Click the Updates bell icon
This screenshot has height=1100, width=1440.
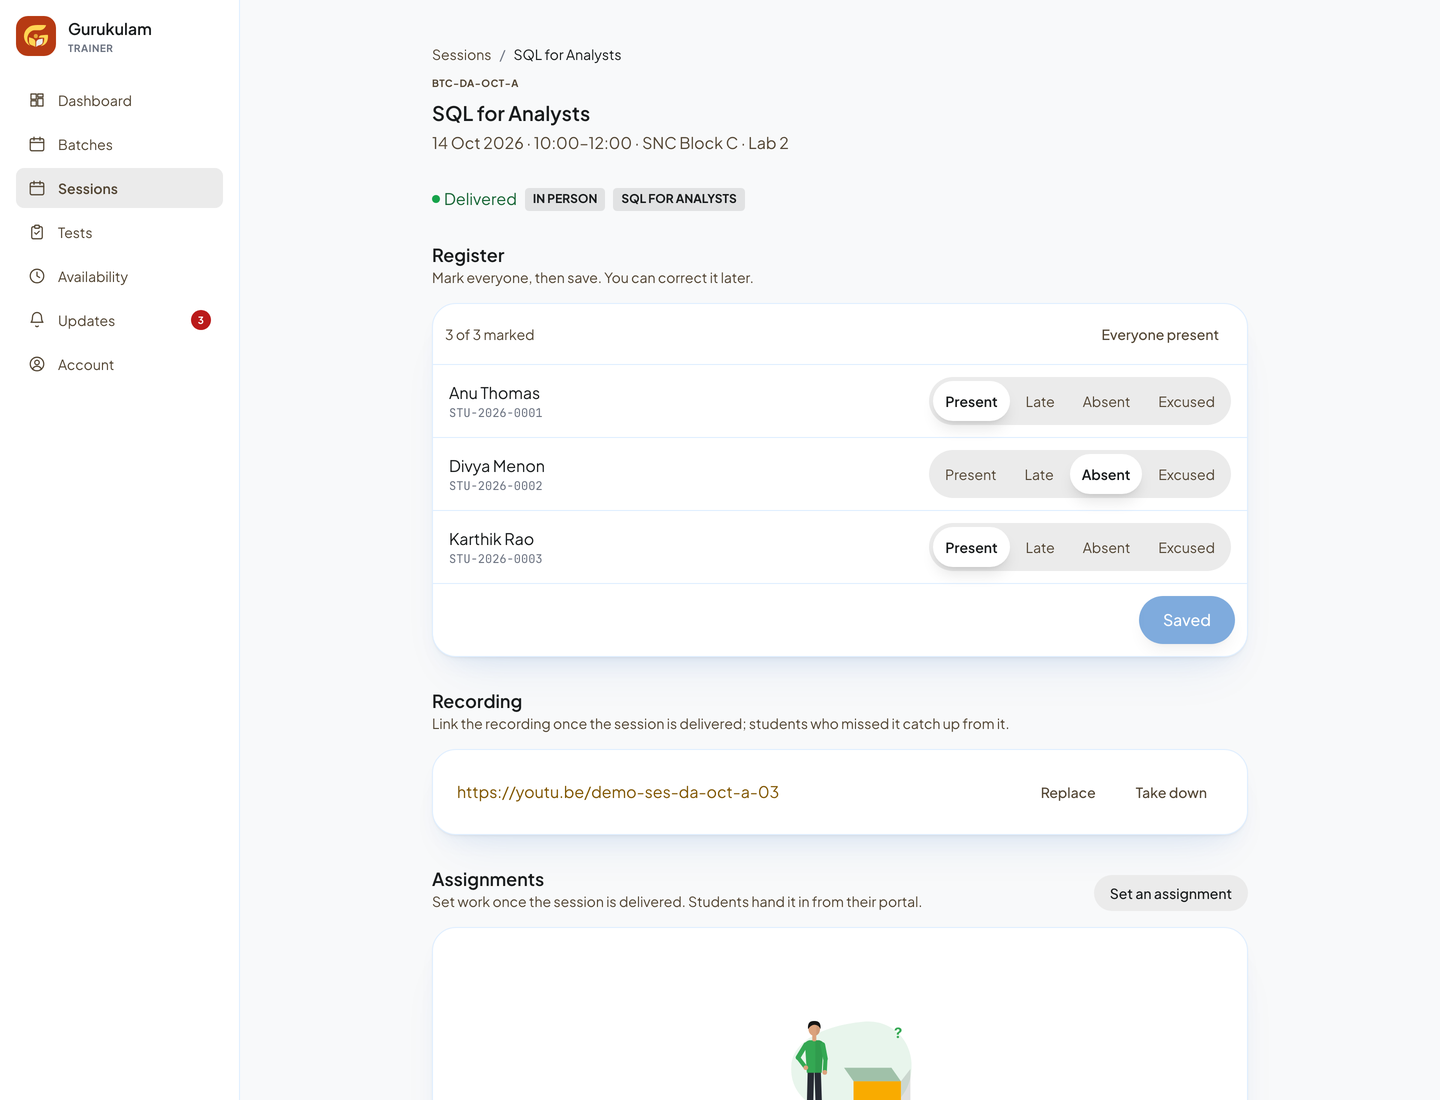(x=37, y=320)
